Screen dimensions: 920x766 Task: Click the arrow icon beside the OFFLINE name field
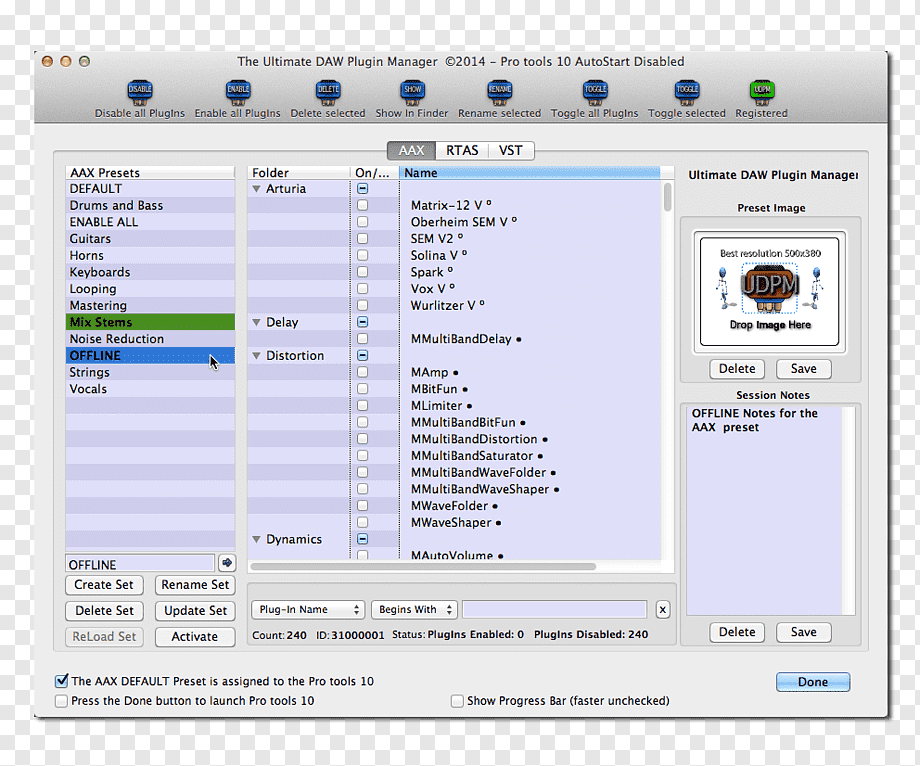(227, 563)
